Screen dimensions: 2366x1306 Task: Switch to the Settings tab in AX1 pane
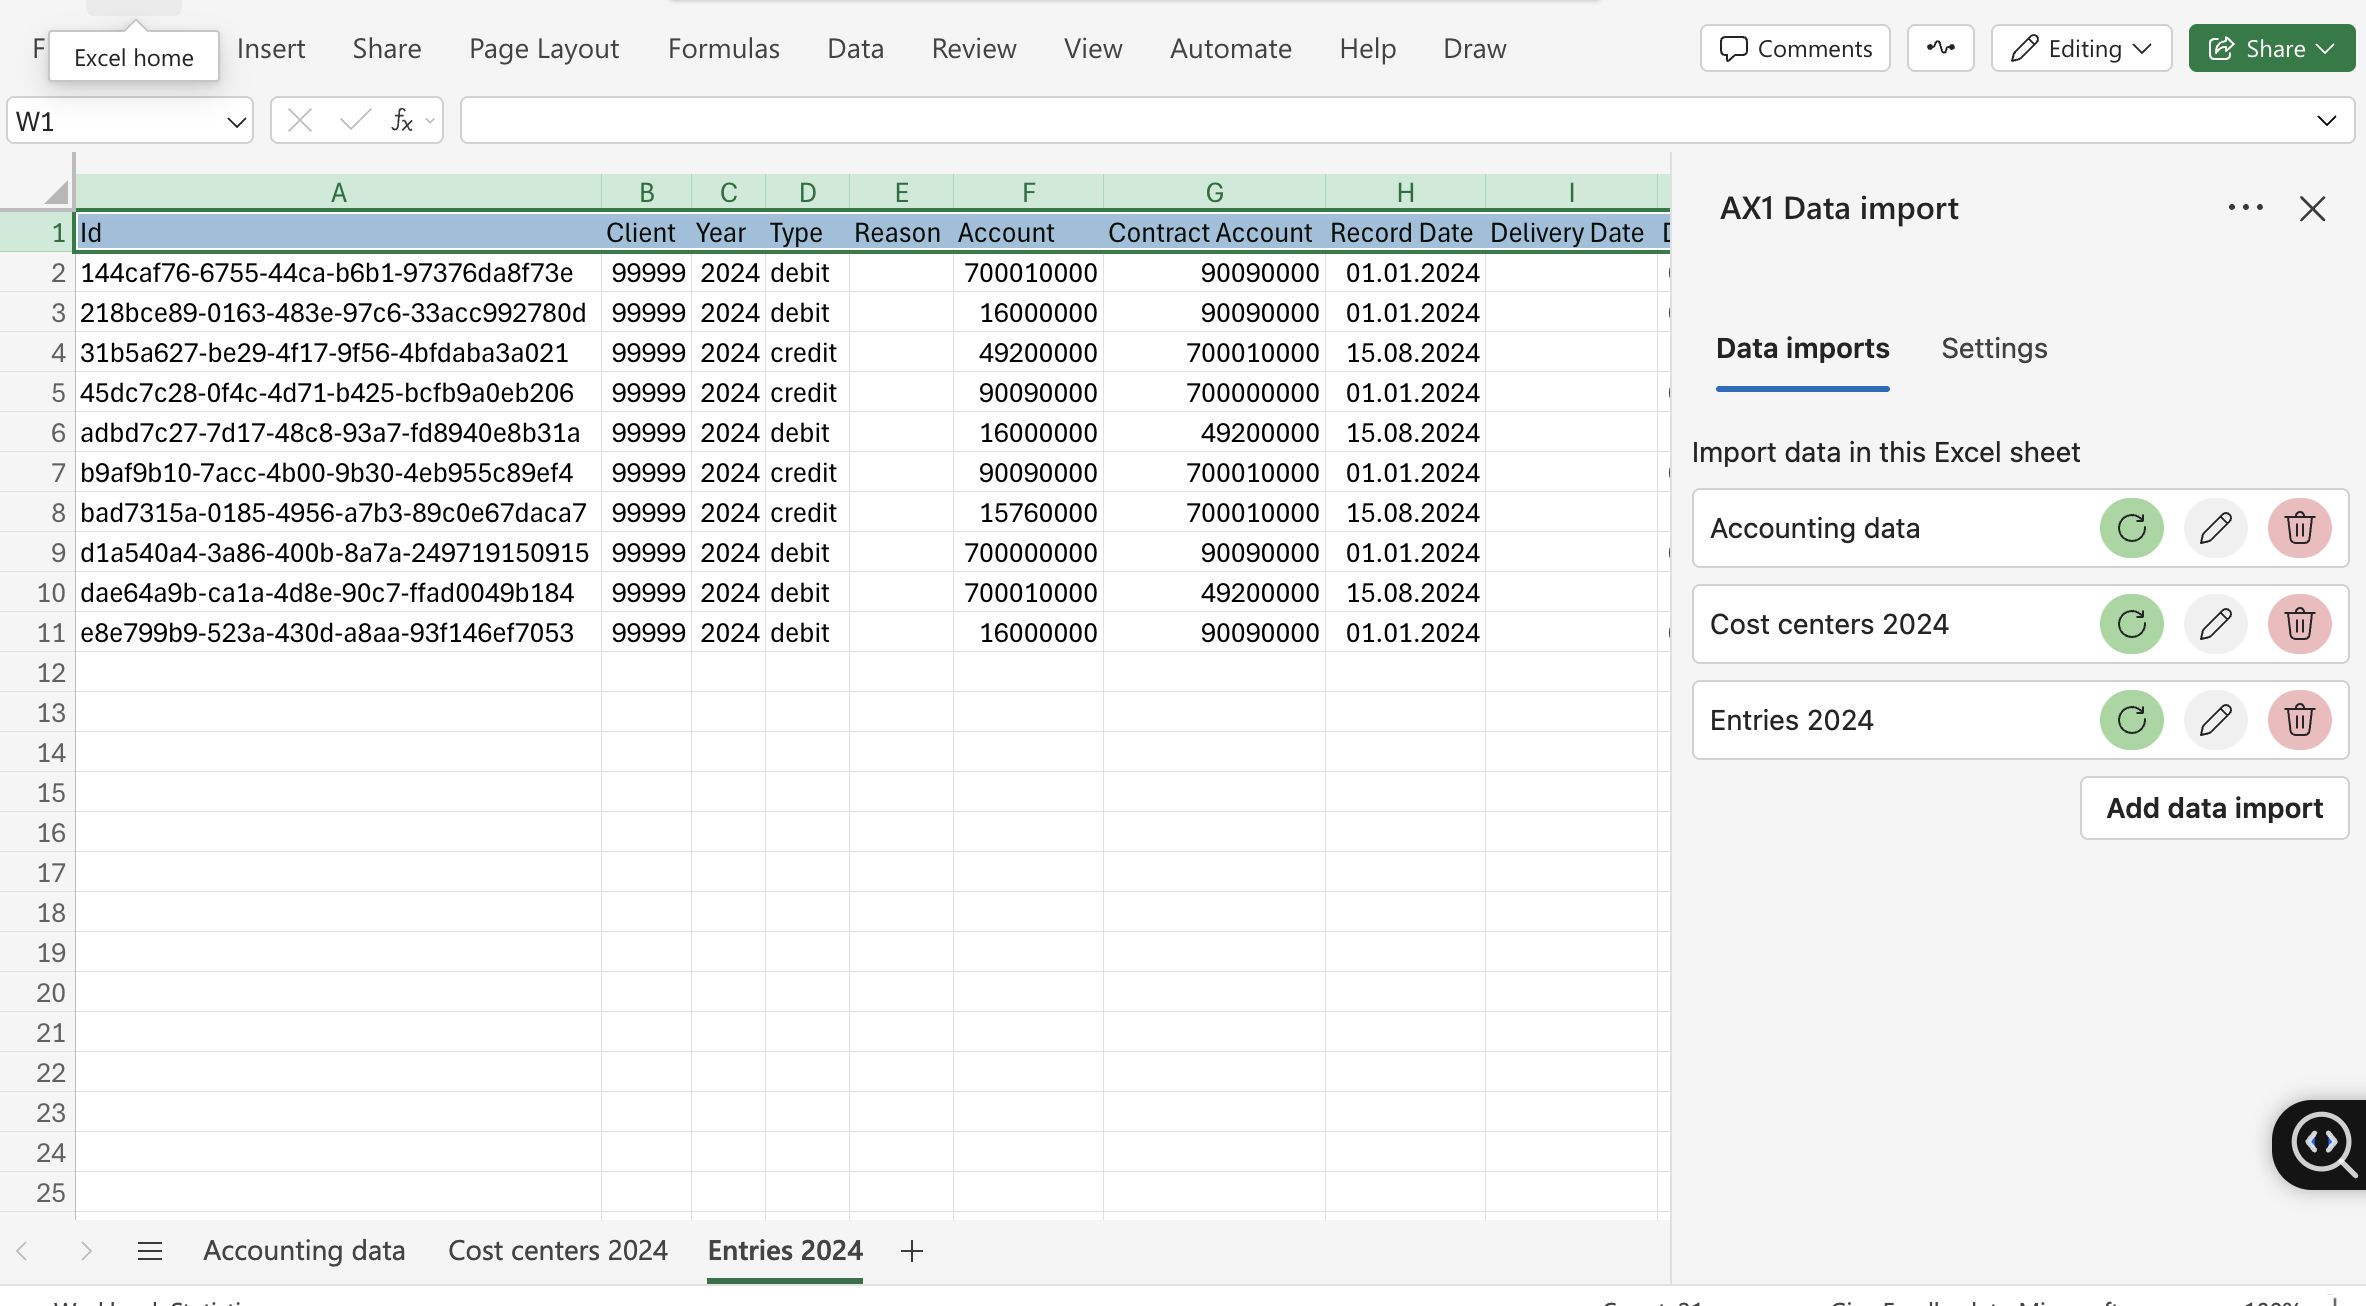click(1994, 348)
